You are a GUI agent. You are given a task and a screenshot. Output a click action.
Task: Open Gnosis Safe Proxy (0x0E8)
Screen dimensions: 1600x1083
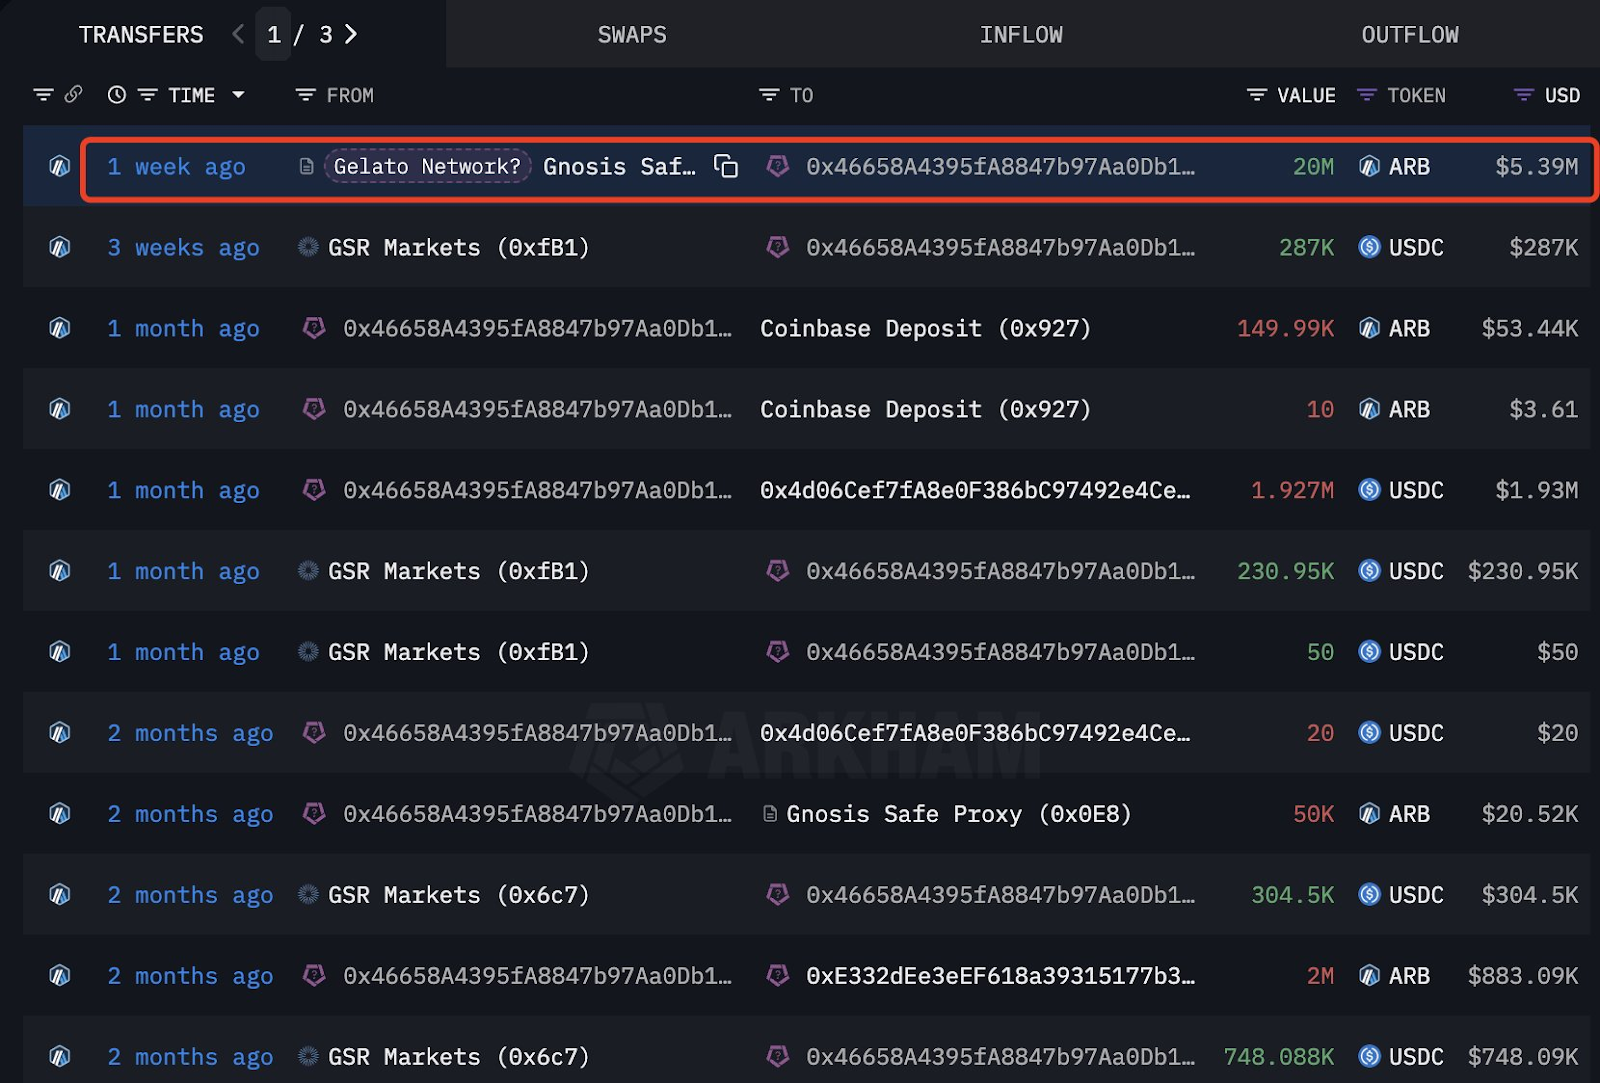click(x=958, y=815)
